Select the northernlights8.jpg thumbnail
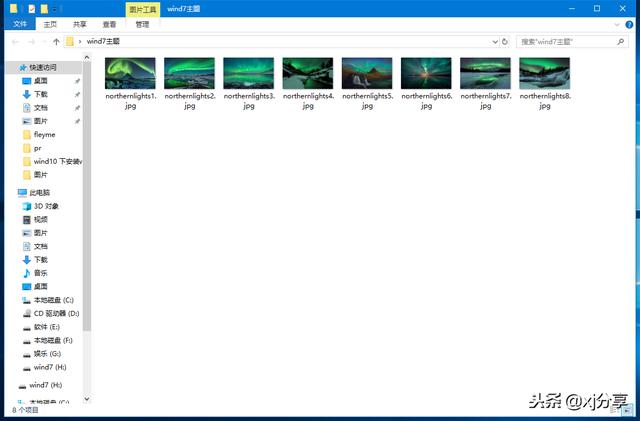This screenshot has width=640, height=421. (544, 74)
